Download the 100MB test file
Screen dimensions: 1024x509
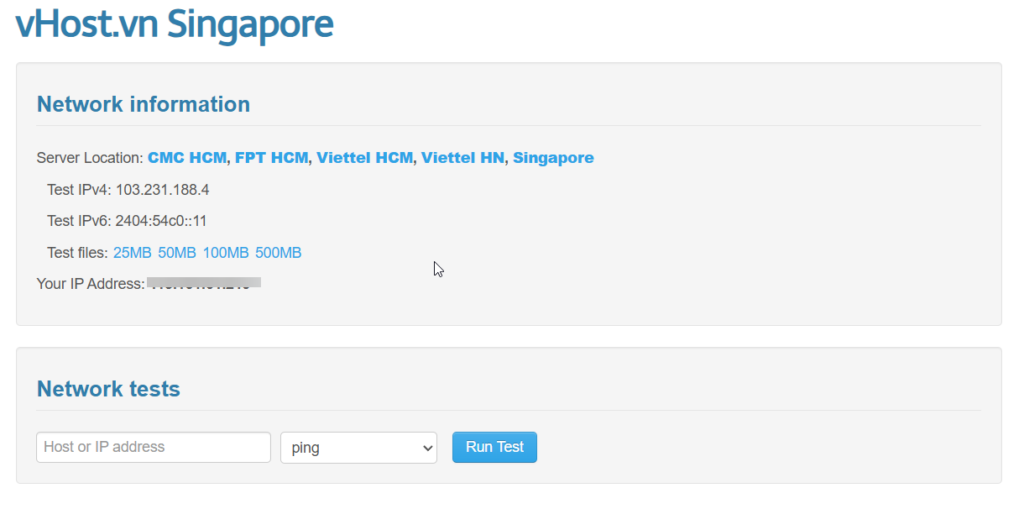click(225, 253)
